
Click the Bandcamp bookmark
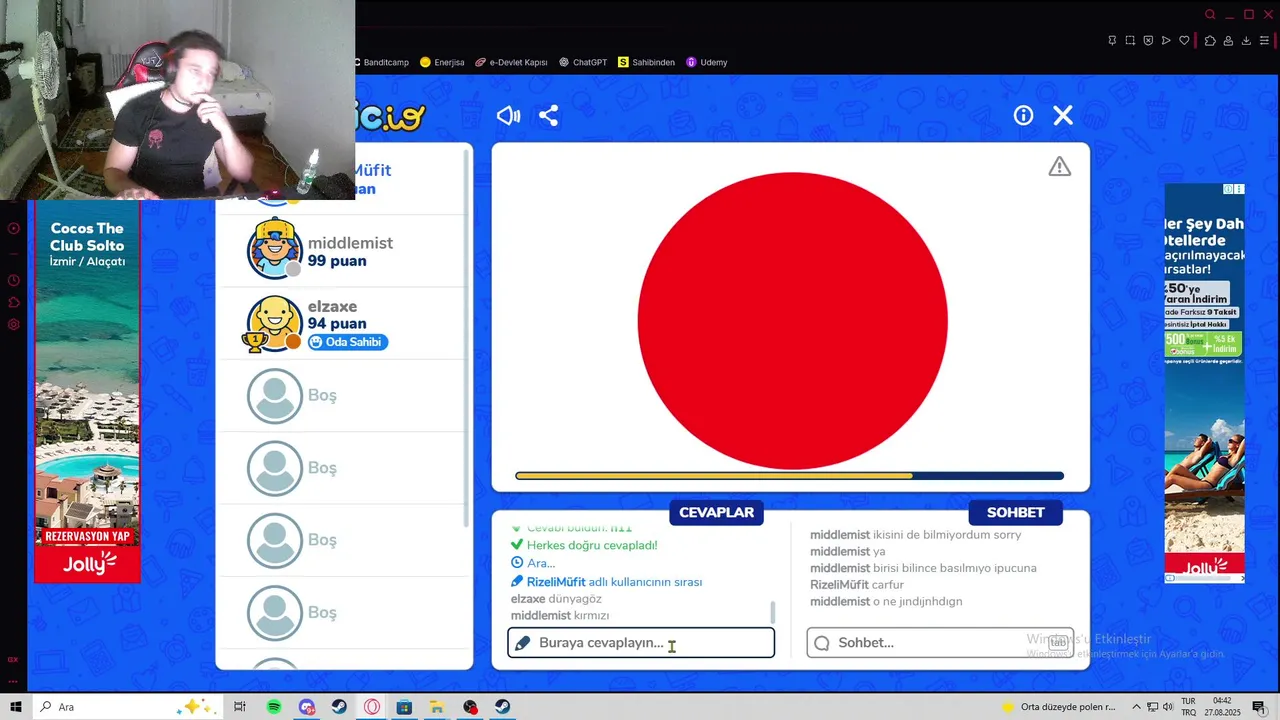(383, 62)
